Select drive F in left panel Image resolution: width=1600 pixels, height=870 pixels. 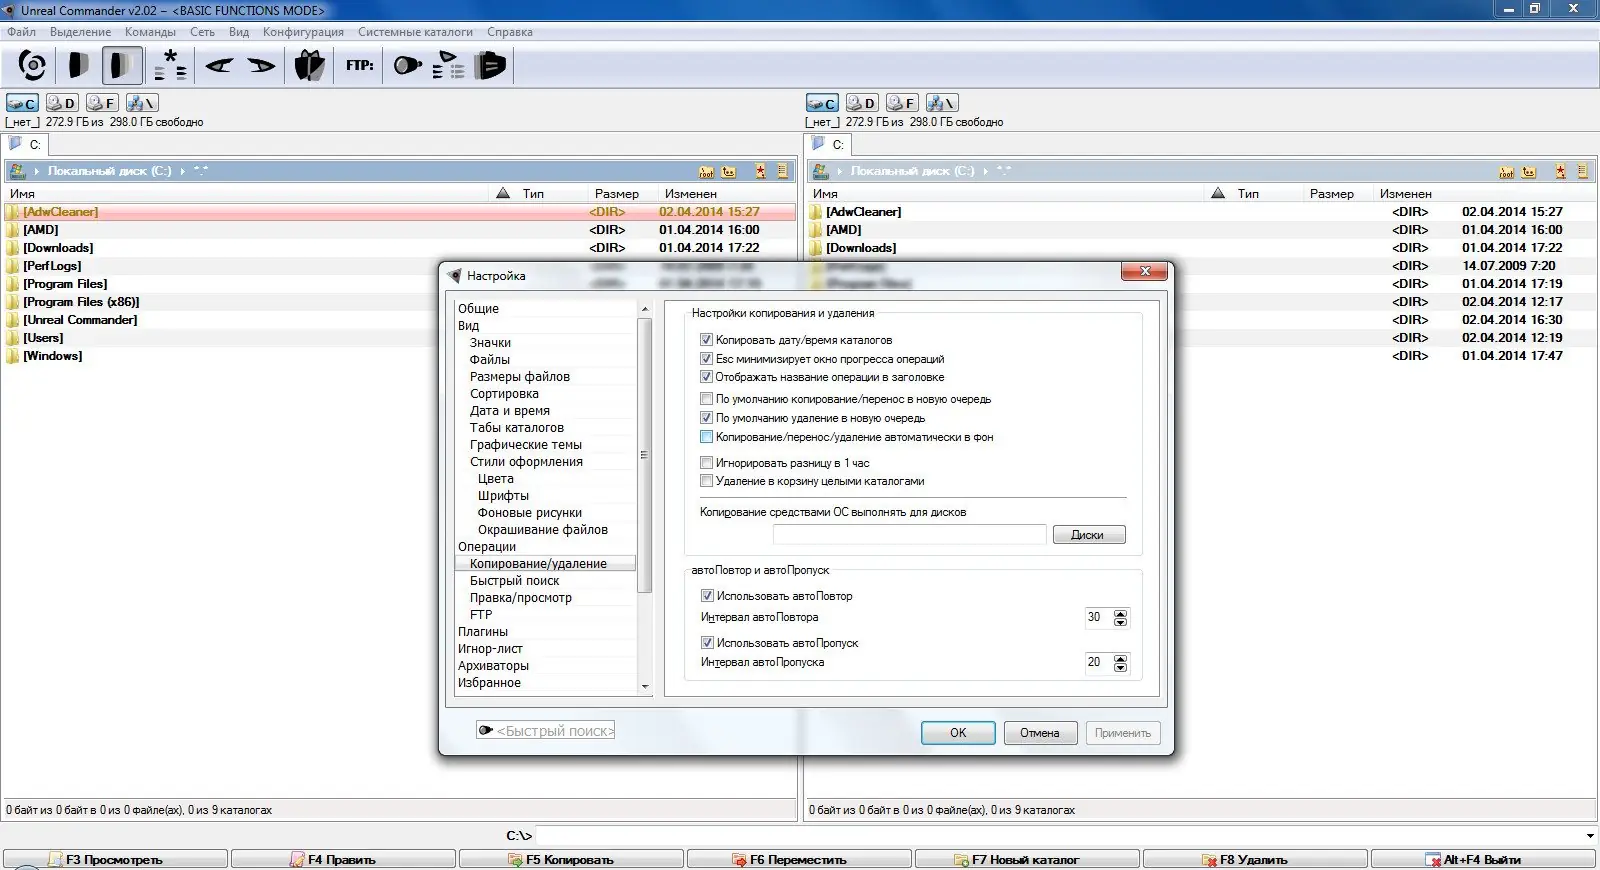click(102, 103)
